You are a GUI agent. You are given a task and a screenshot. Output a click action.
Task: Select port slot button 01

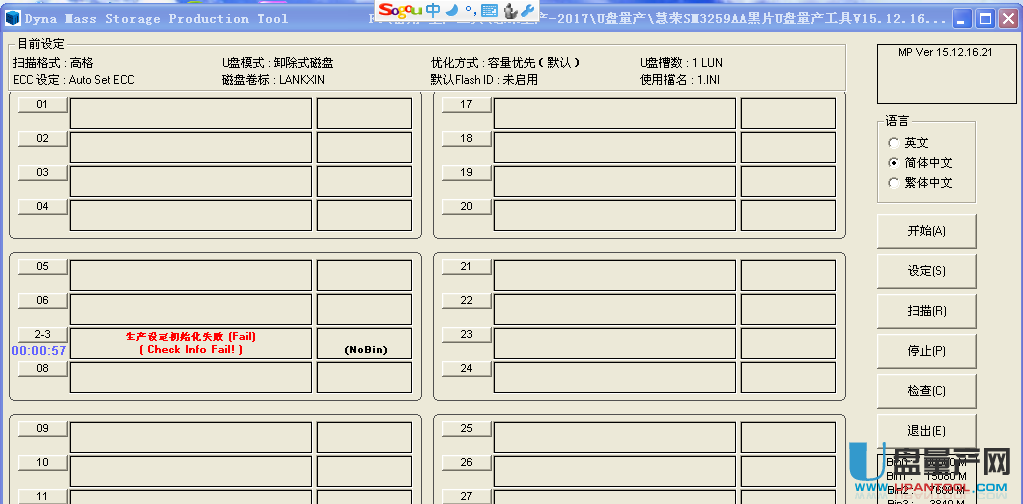[43, 104]
